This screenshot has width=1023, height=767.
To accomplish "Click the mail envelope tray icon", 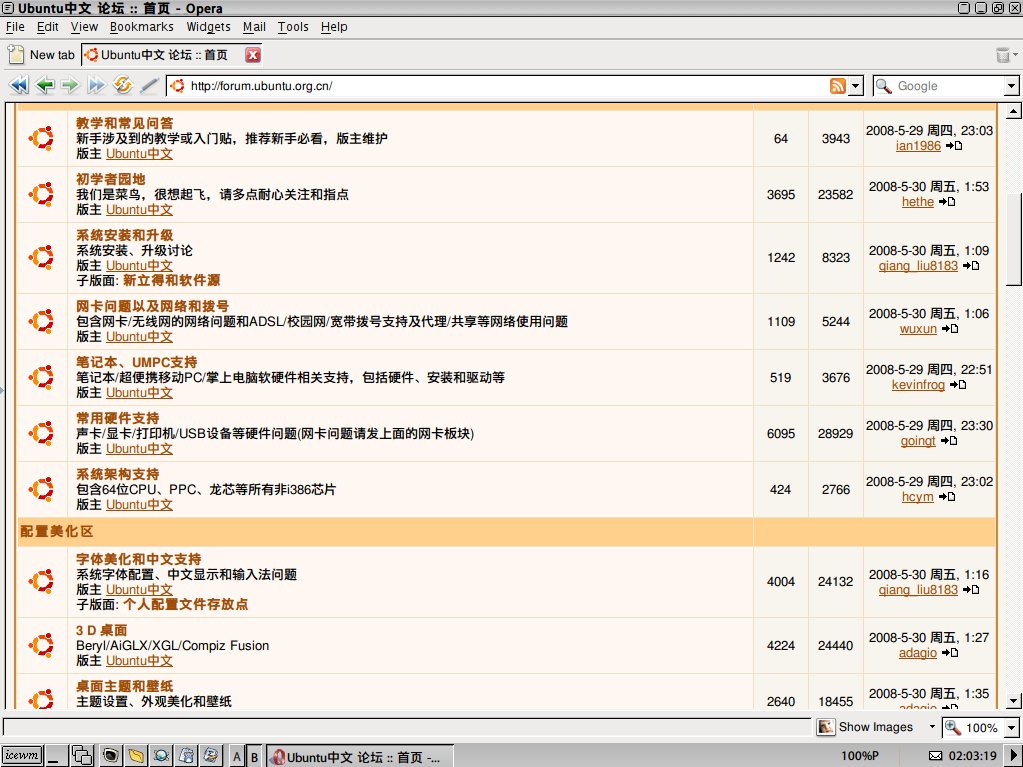I will 935,756.
